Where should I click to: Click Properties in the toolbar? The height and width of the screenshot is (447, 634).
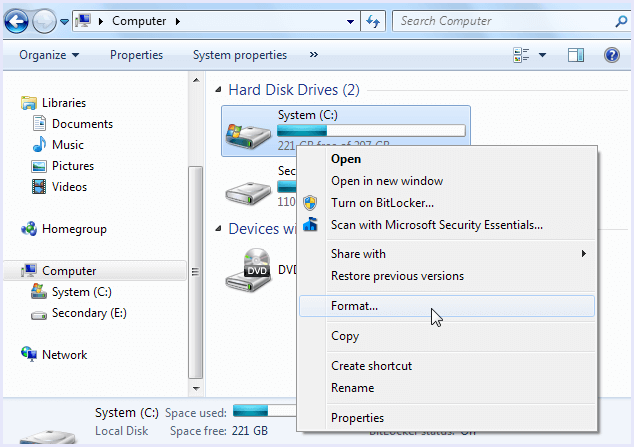click(136, 55)
